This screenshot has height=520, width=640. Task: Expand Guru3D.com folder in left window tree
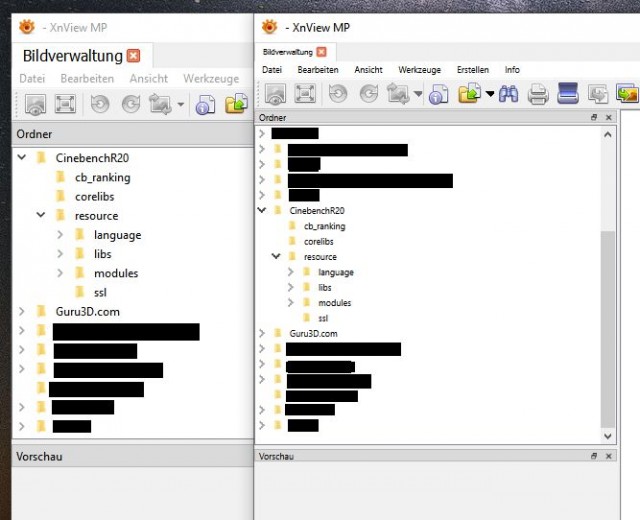point(22,311)
